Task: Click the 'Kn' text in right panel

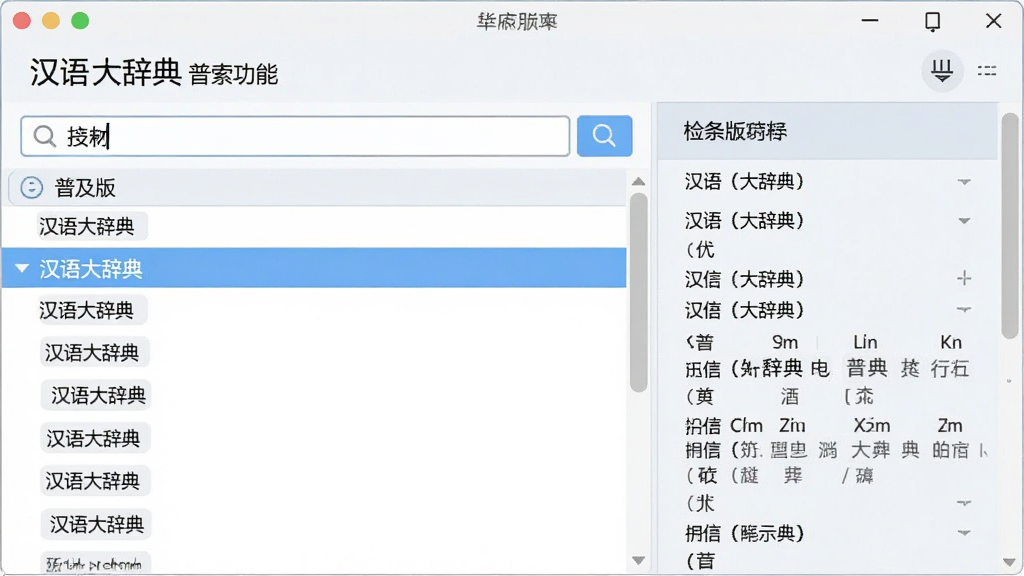Action: pos(951,342)
